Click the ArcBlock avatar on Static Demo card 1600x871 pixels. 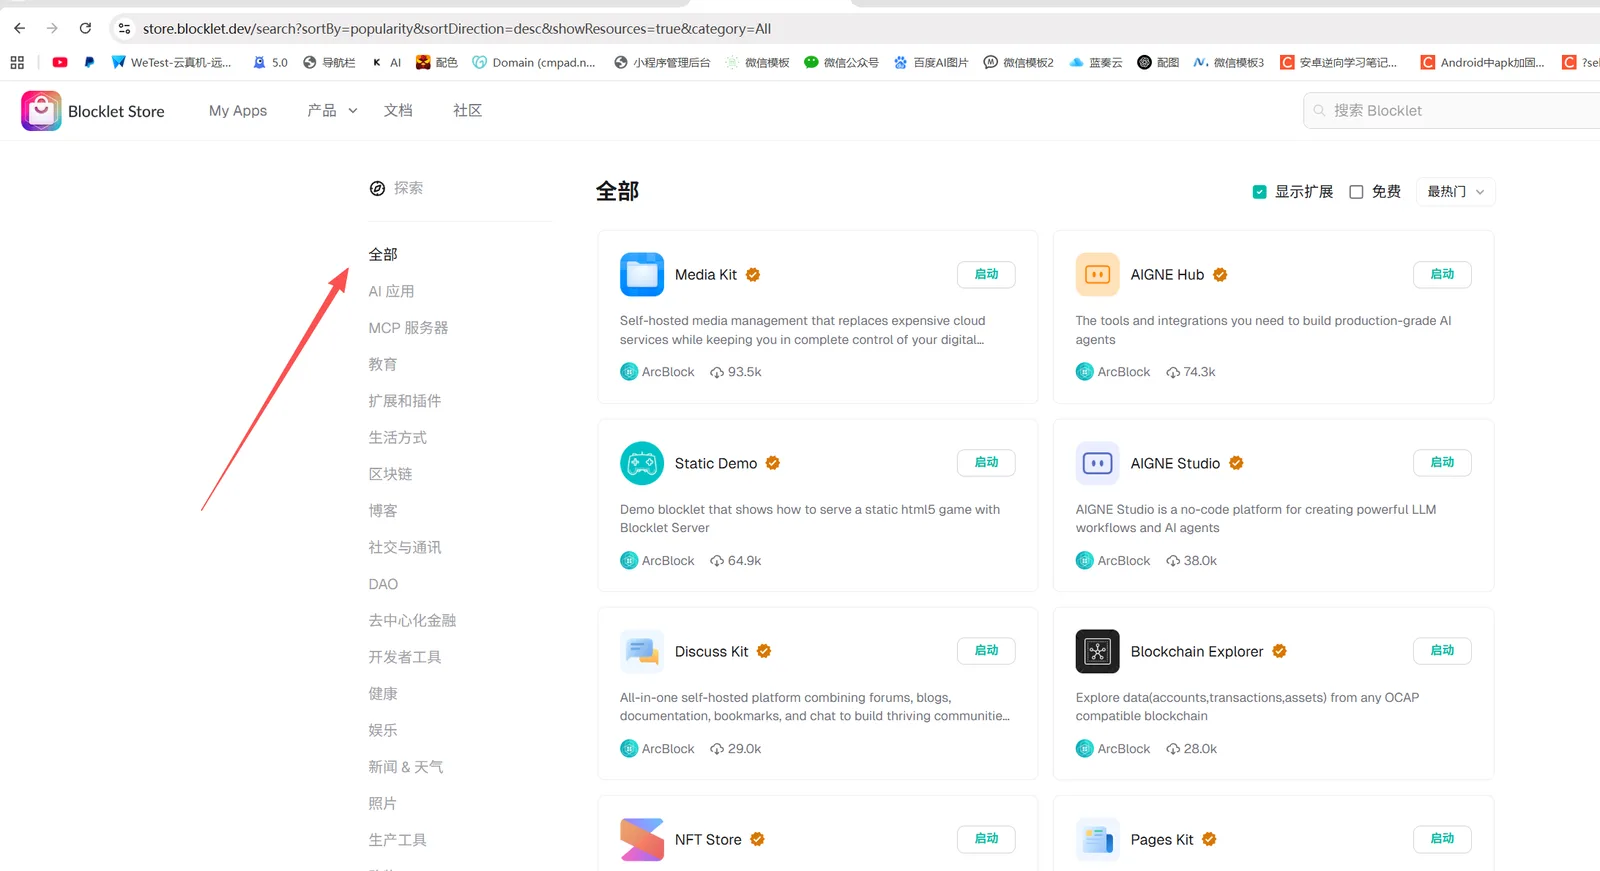(629, 561)
